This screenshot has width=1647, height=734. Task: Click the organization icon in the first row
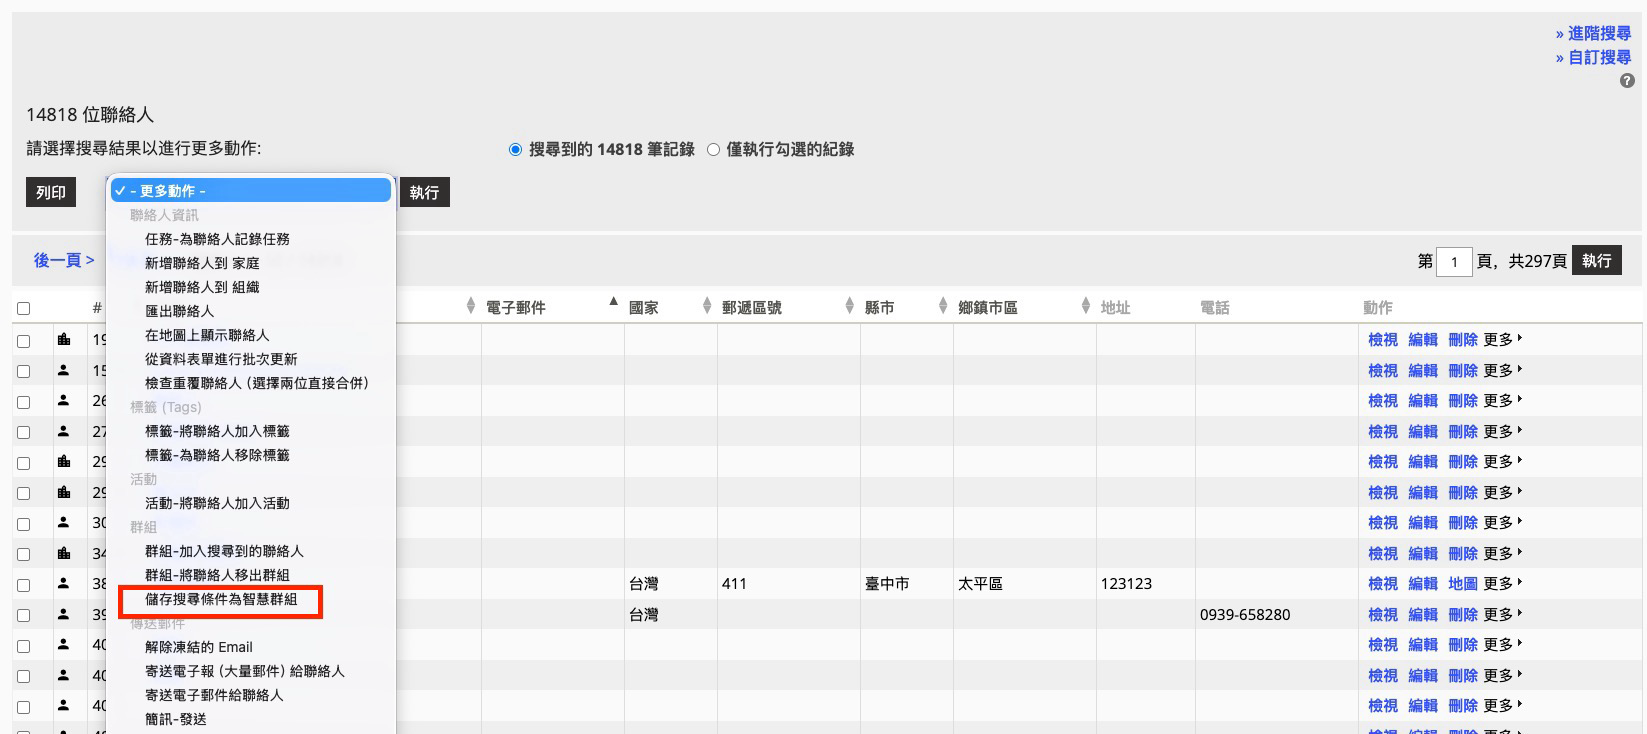(x=64, y=340)
